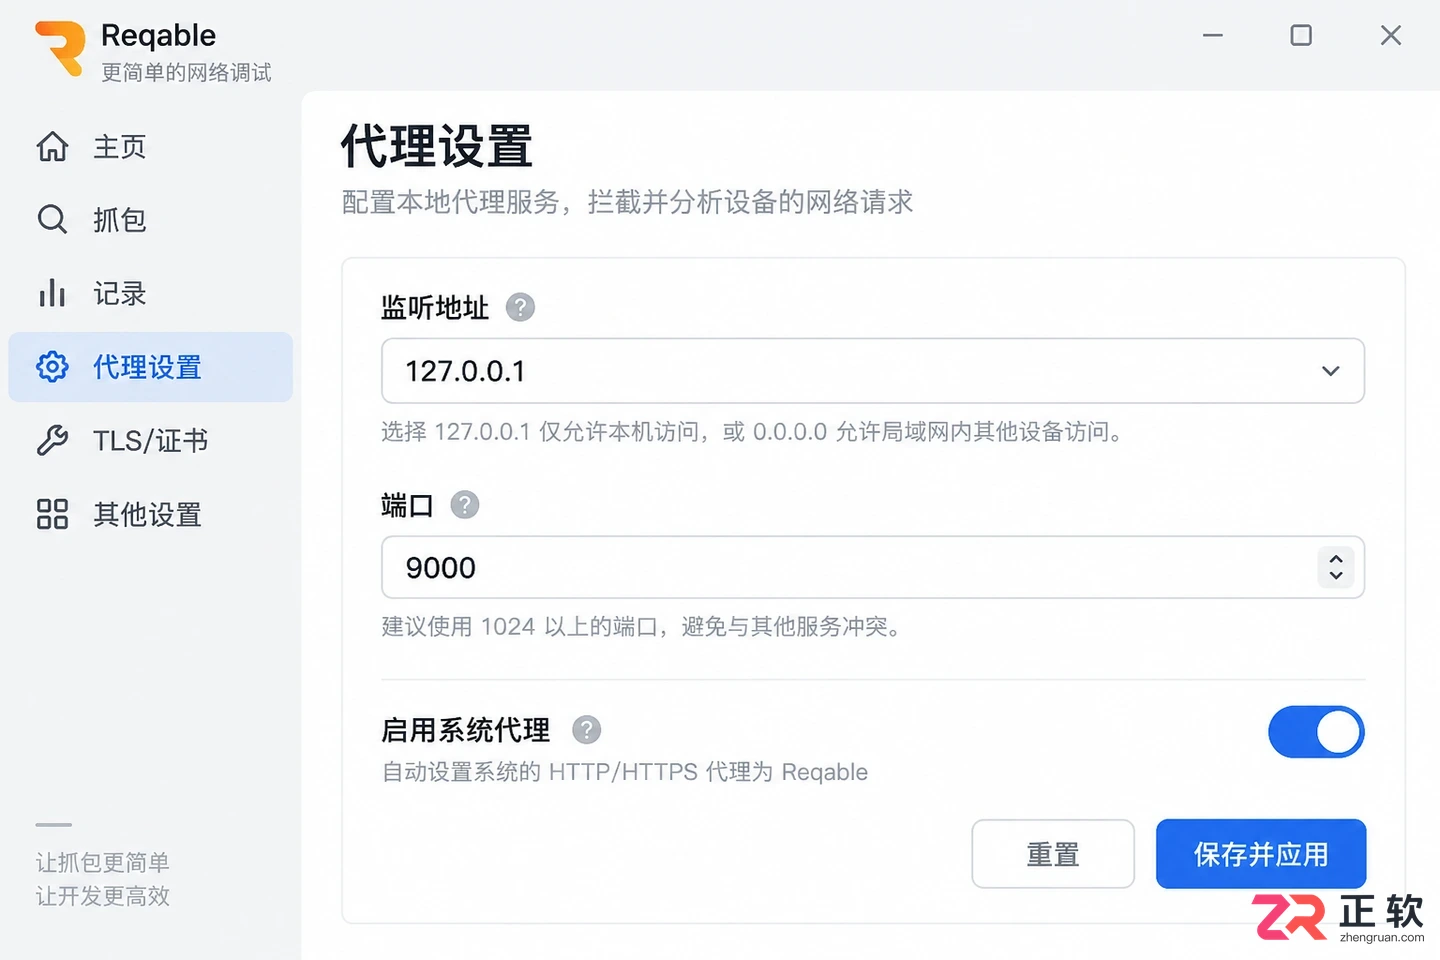Click the grid icon beside 其他设置
Viewport: 1440px width, 960px height.
[52, 514]
